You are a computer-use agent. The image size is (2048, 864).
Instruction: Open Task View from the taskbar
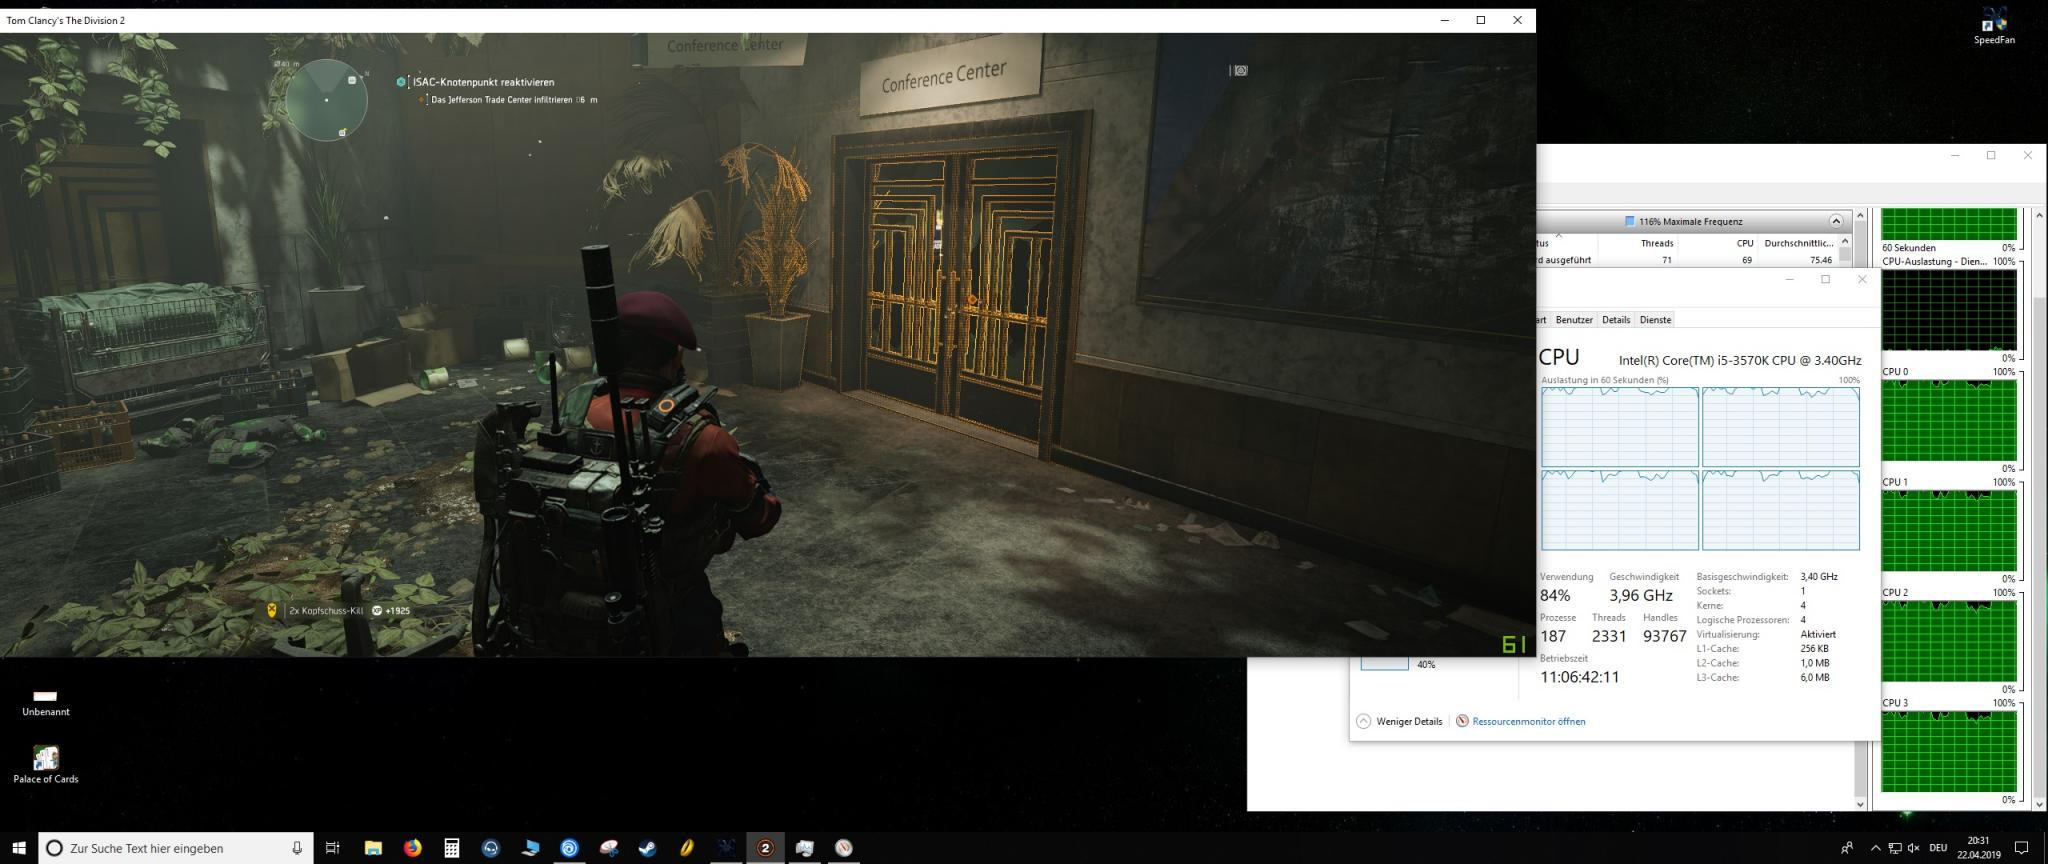point(333,848)
